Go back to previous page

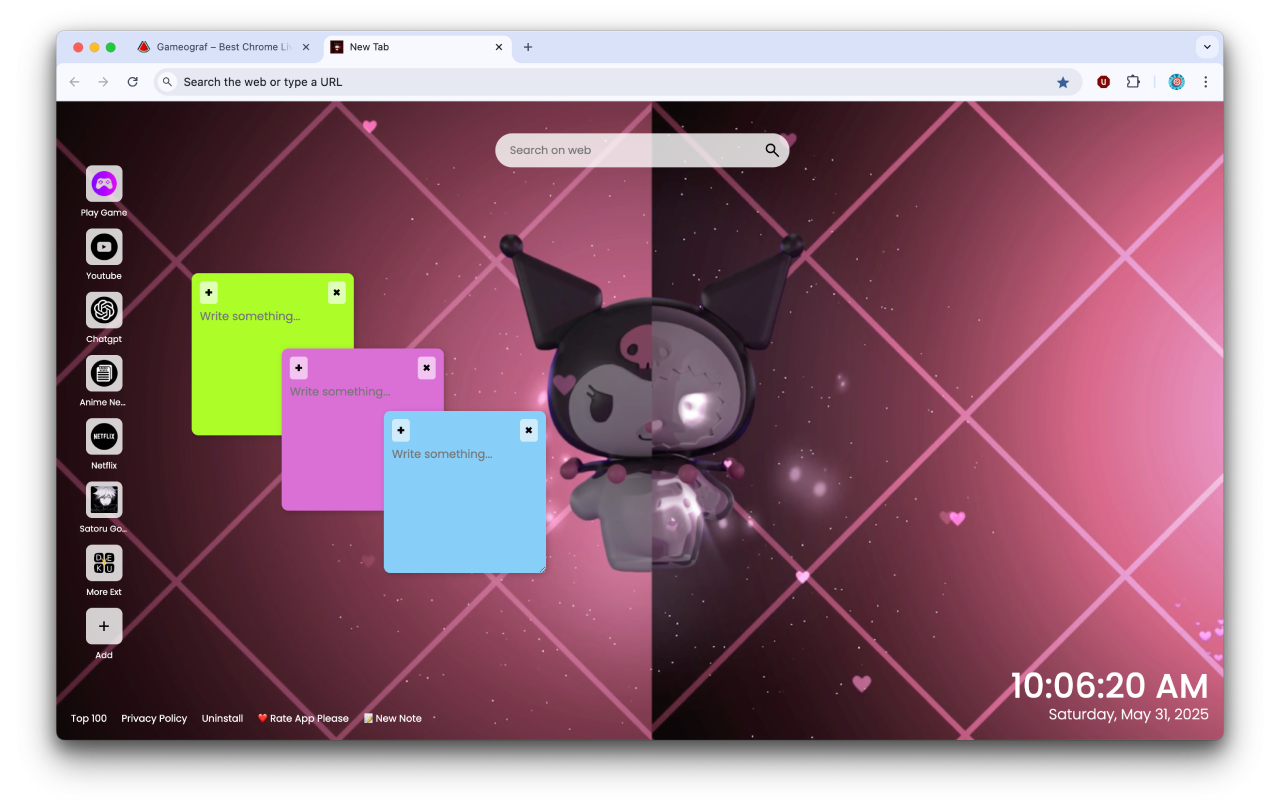(x=74, y=82)
